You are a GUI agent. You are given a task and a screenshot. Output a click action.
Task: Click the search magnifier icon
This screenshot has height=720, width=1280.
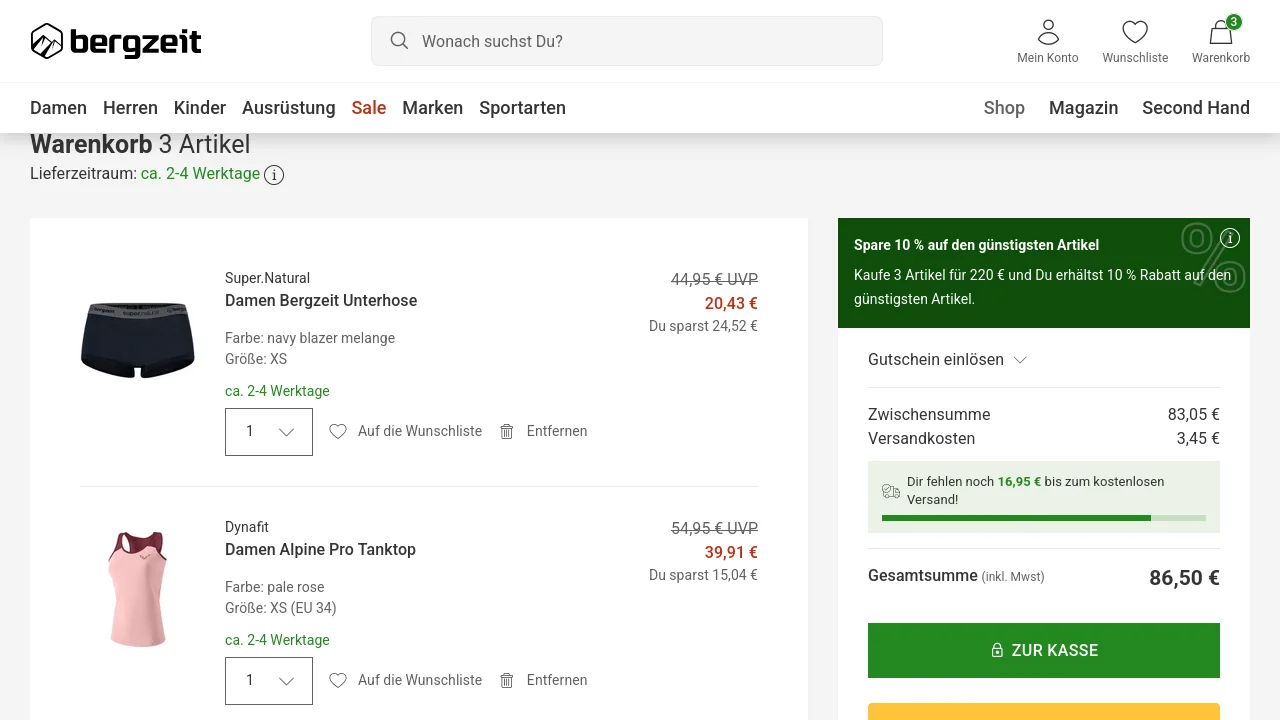pos(399,41)
